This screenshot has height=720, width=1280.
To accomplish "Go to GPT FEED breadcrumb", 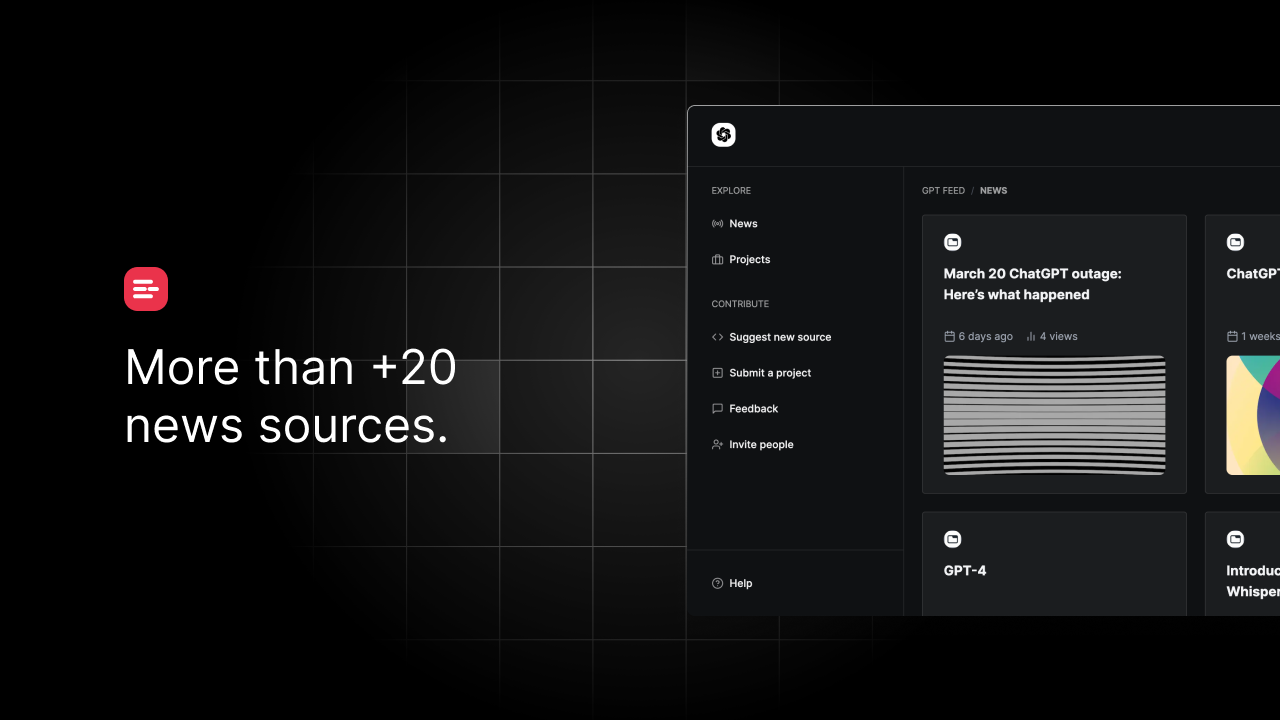I will pyautogui.click(x=943, y=191).
